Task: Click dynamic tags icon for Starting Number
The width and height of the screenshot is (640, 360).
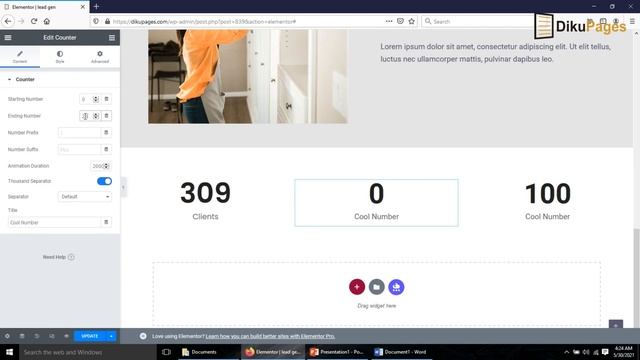Action: point(107,99)
